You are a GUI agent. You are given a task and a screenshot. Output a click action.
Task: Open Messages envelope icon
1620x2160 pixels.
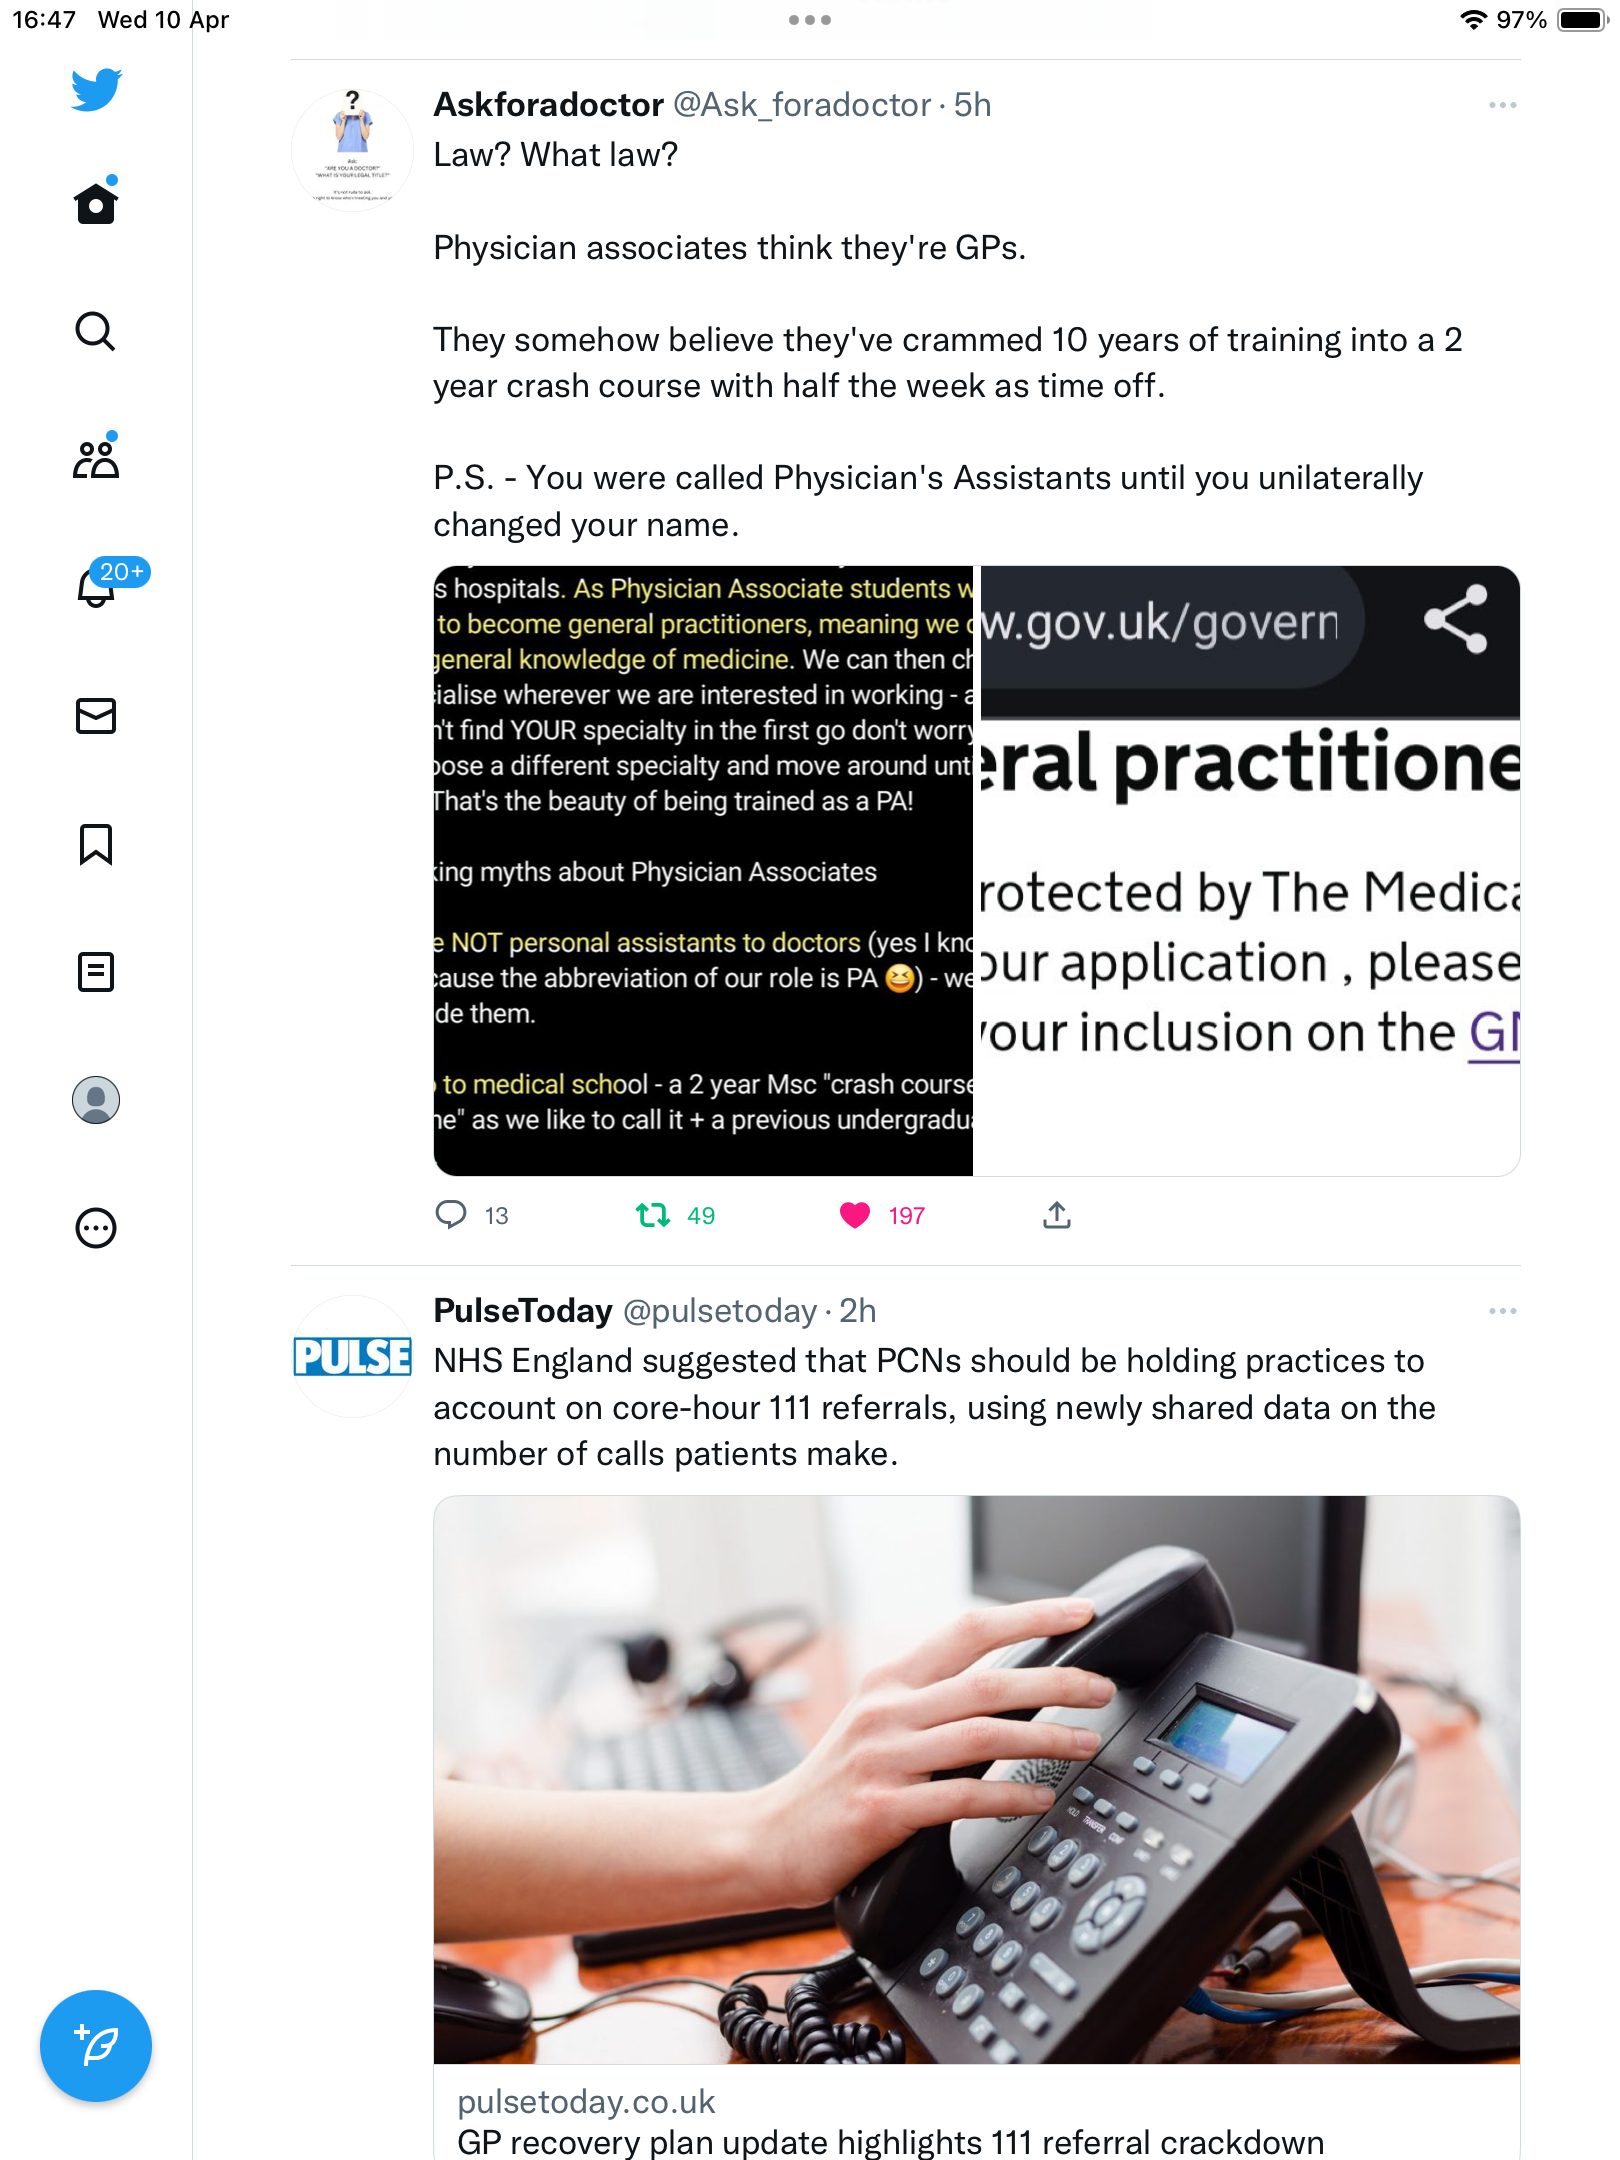pyautogui.click(x=96, y=716)
